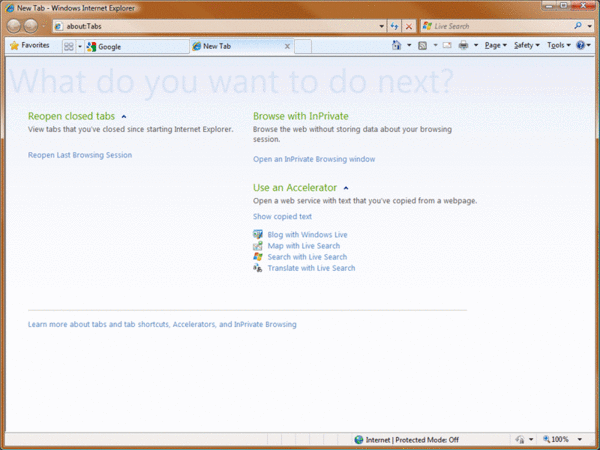Open the zoom level dropdown arrow
The height and width of the screenshot is (450, 600).
(x=580, y=439)
